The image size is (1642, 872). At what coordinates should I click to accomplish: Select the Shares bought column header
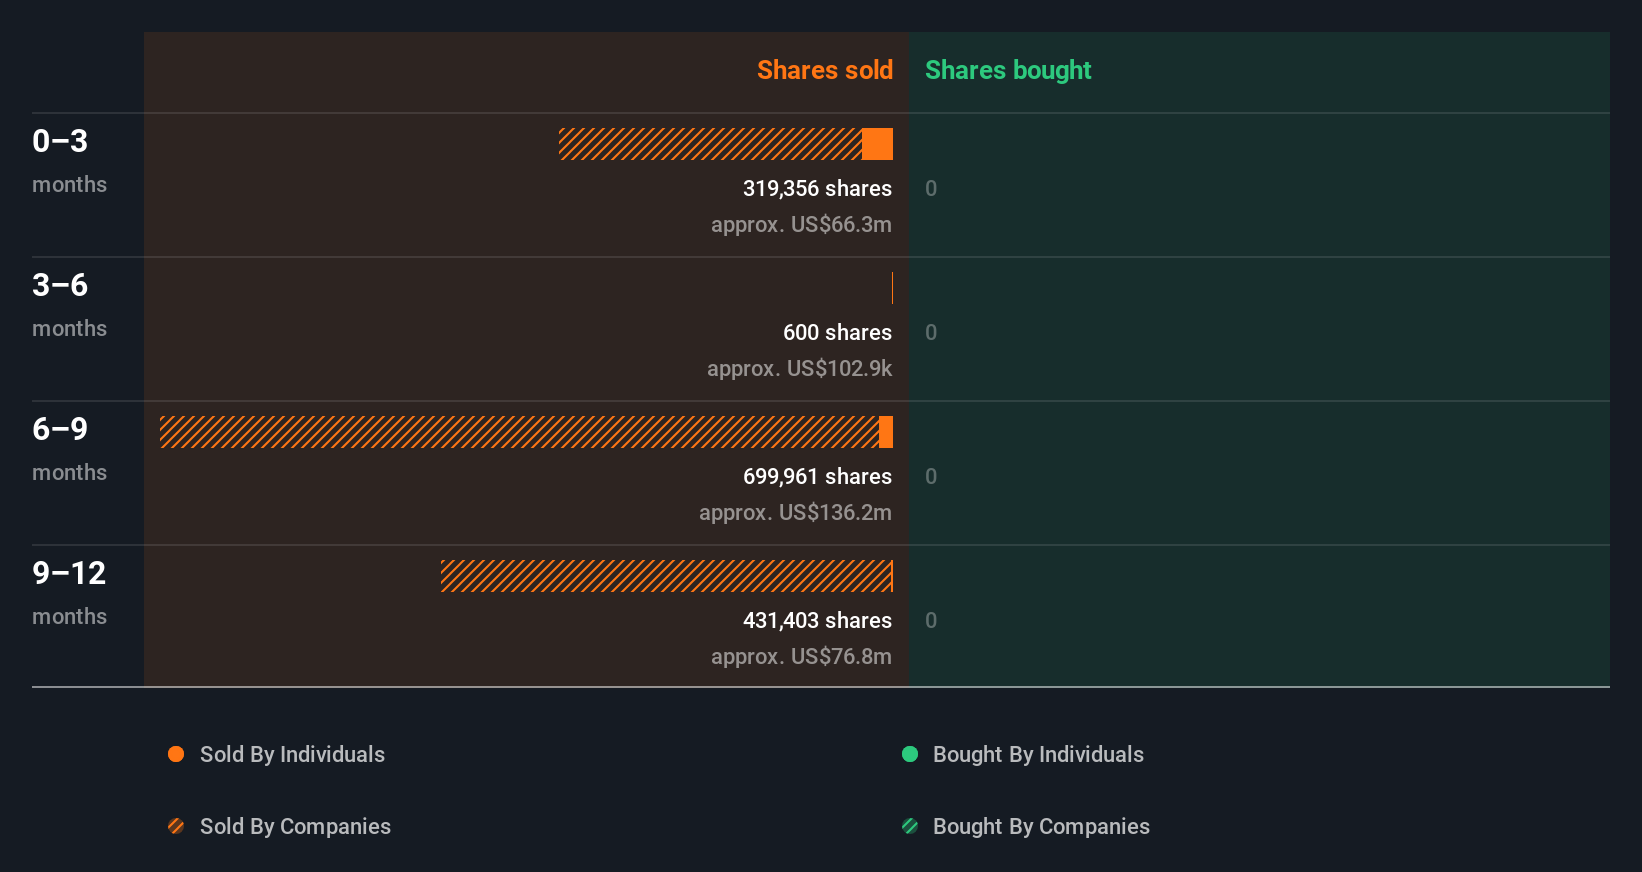pyautogui.click(x=1008, y=70)
